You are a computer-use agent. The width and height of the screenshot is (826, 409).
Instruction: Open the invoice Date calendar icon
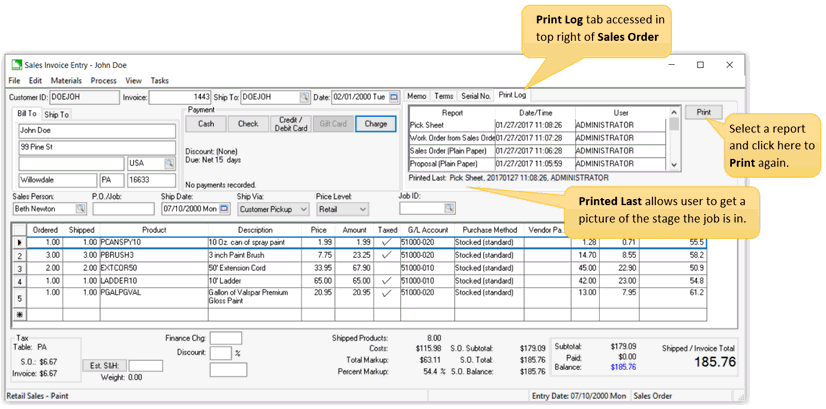394,98
